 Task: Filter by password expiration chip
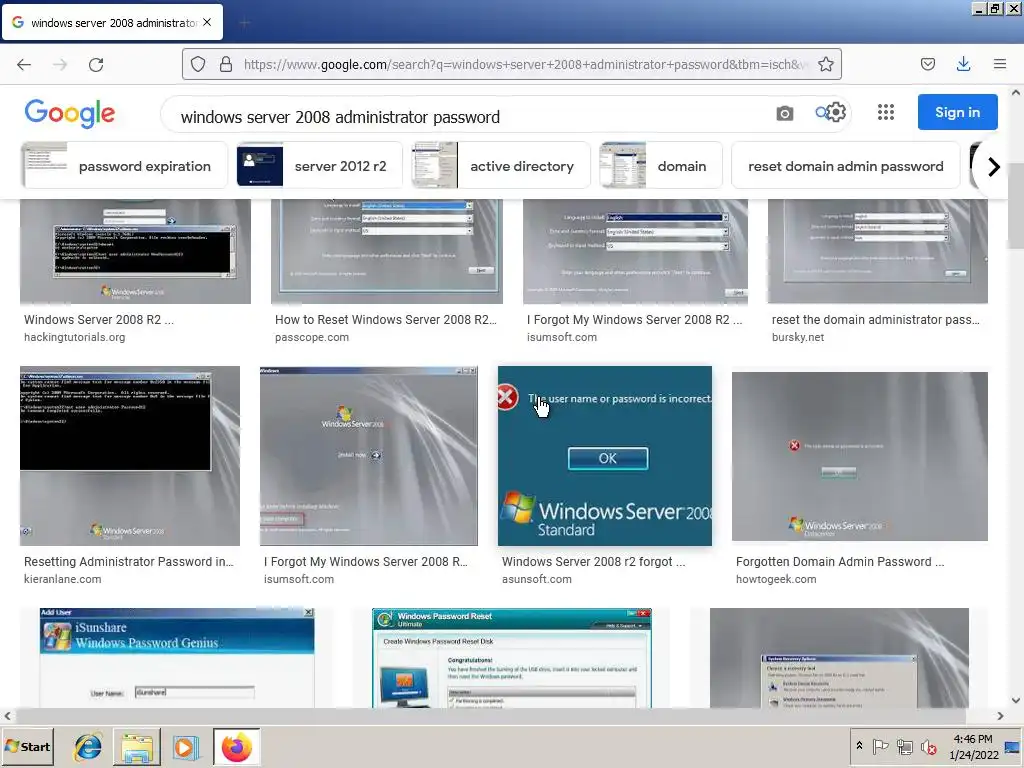coord(125,166)
